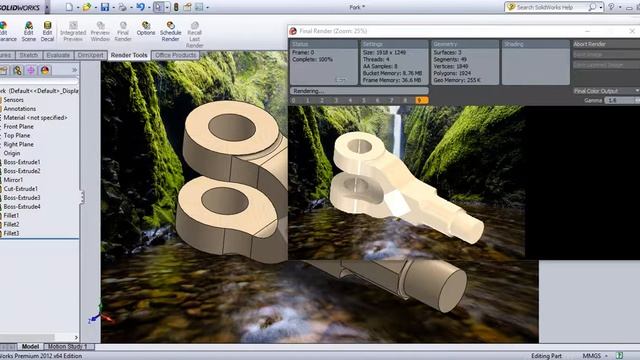The image size is (640, 360).
Task: Expand the SolidWorks menu arrow beside logo
Action: tap(47, 7)
